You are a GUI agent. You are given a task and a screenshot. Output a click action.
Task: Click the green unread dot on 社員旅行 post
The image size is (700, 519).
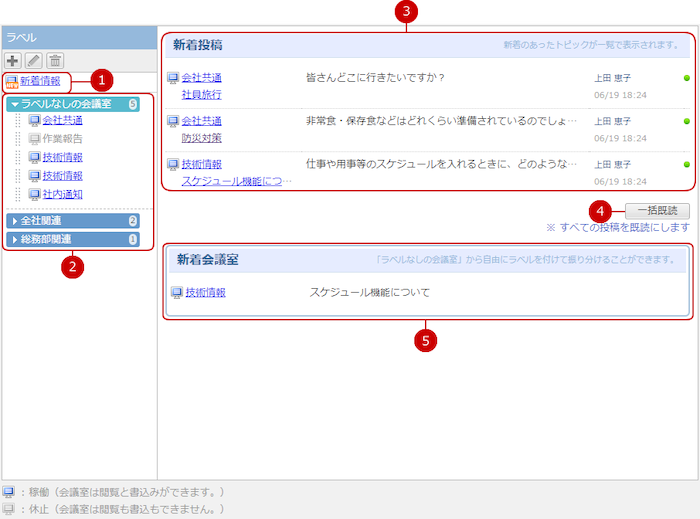[x=687, y=77]
